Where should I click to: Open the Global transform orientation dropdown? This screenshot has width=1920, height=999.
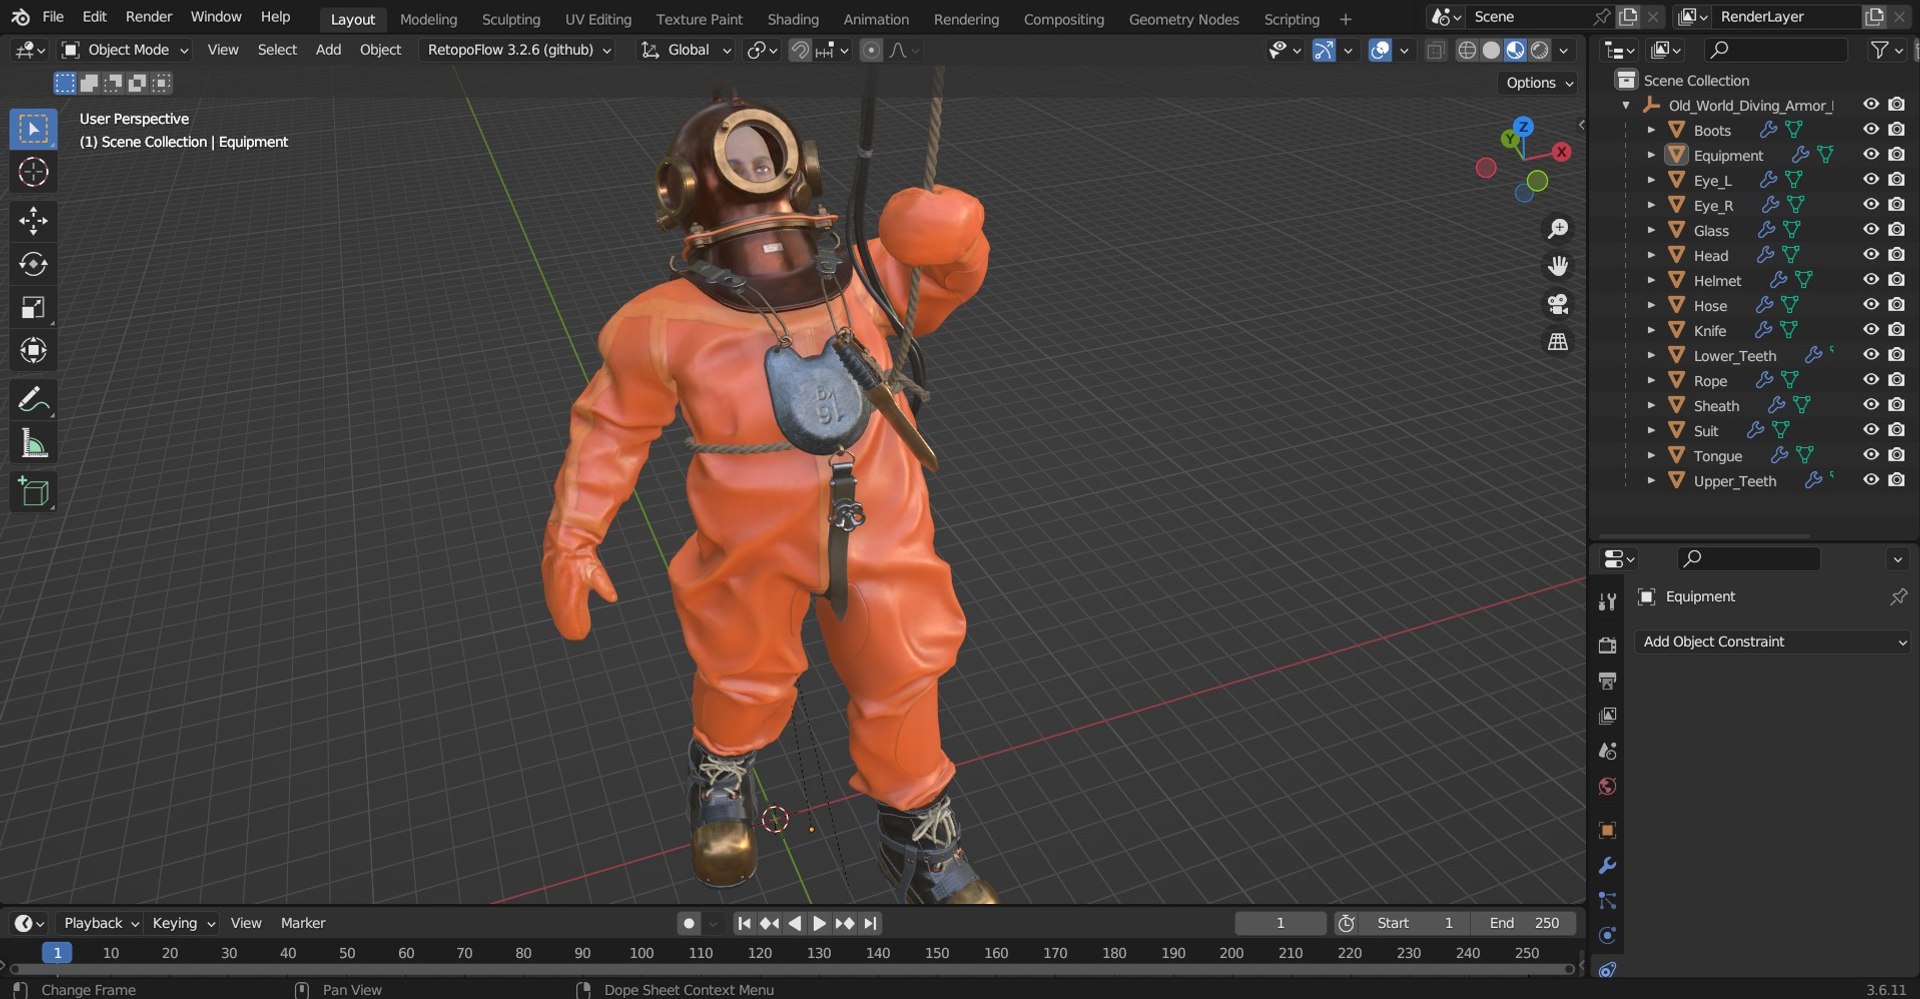[687, 50]
